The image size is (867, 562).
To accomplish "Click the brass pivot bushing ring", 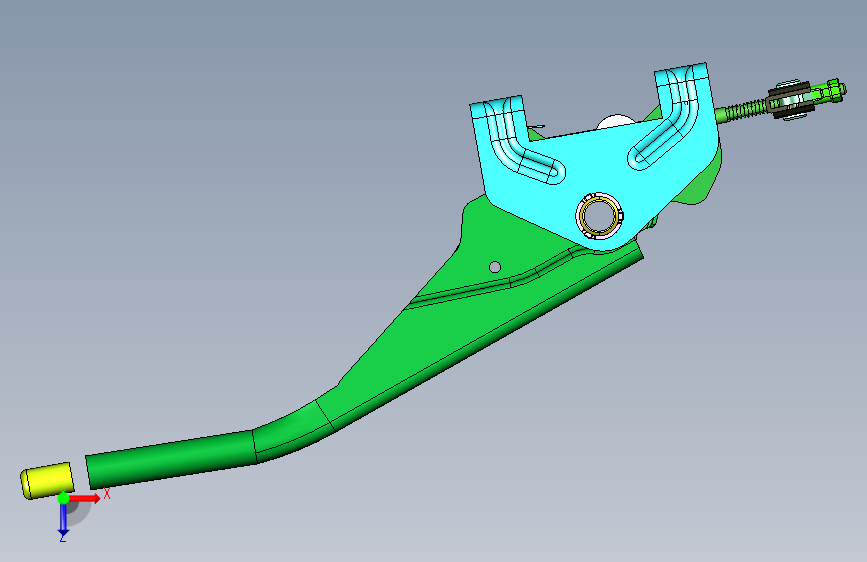I will [x=599, y=215].
